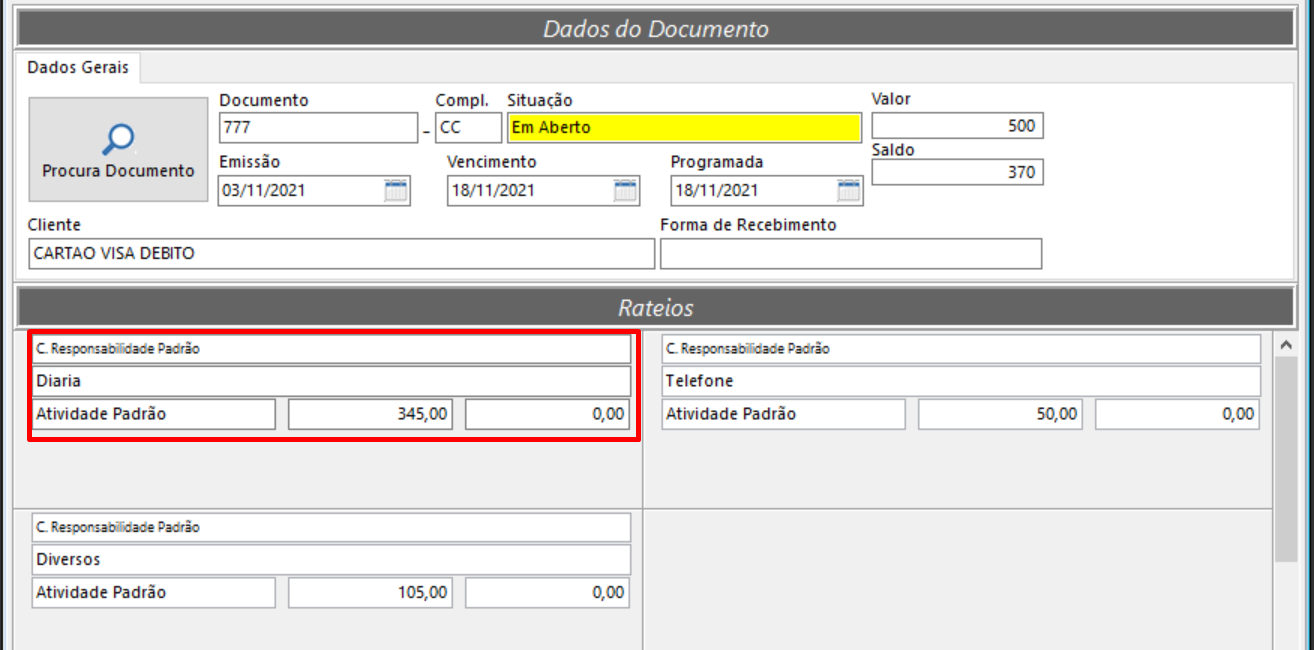The width and height of the screenshot is (1314, 650).
Task: Select the Dados Gerais tab
Action: coord(78,67)
